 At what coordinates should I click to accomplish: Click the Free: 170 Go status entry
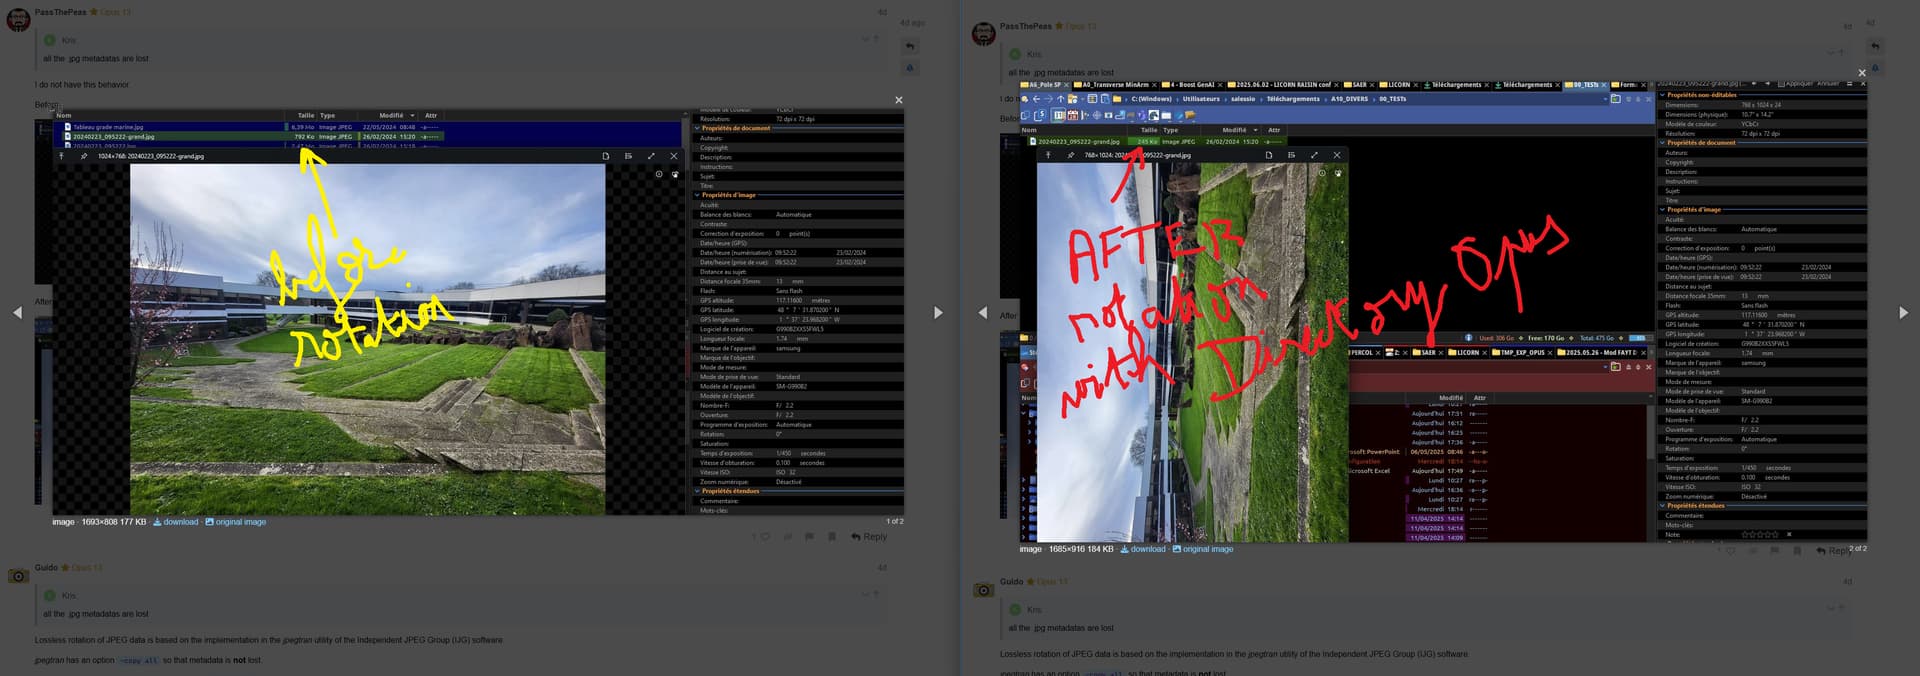[x=1546, y=338]
